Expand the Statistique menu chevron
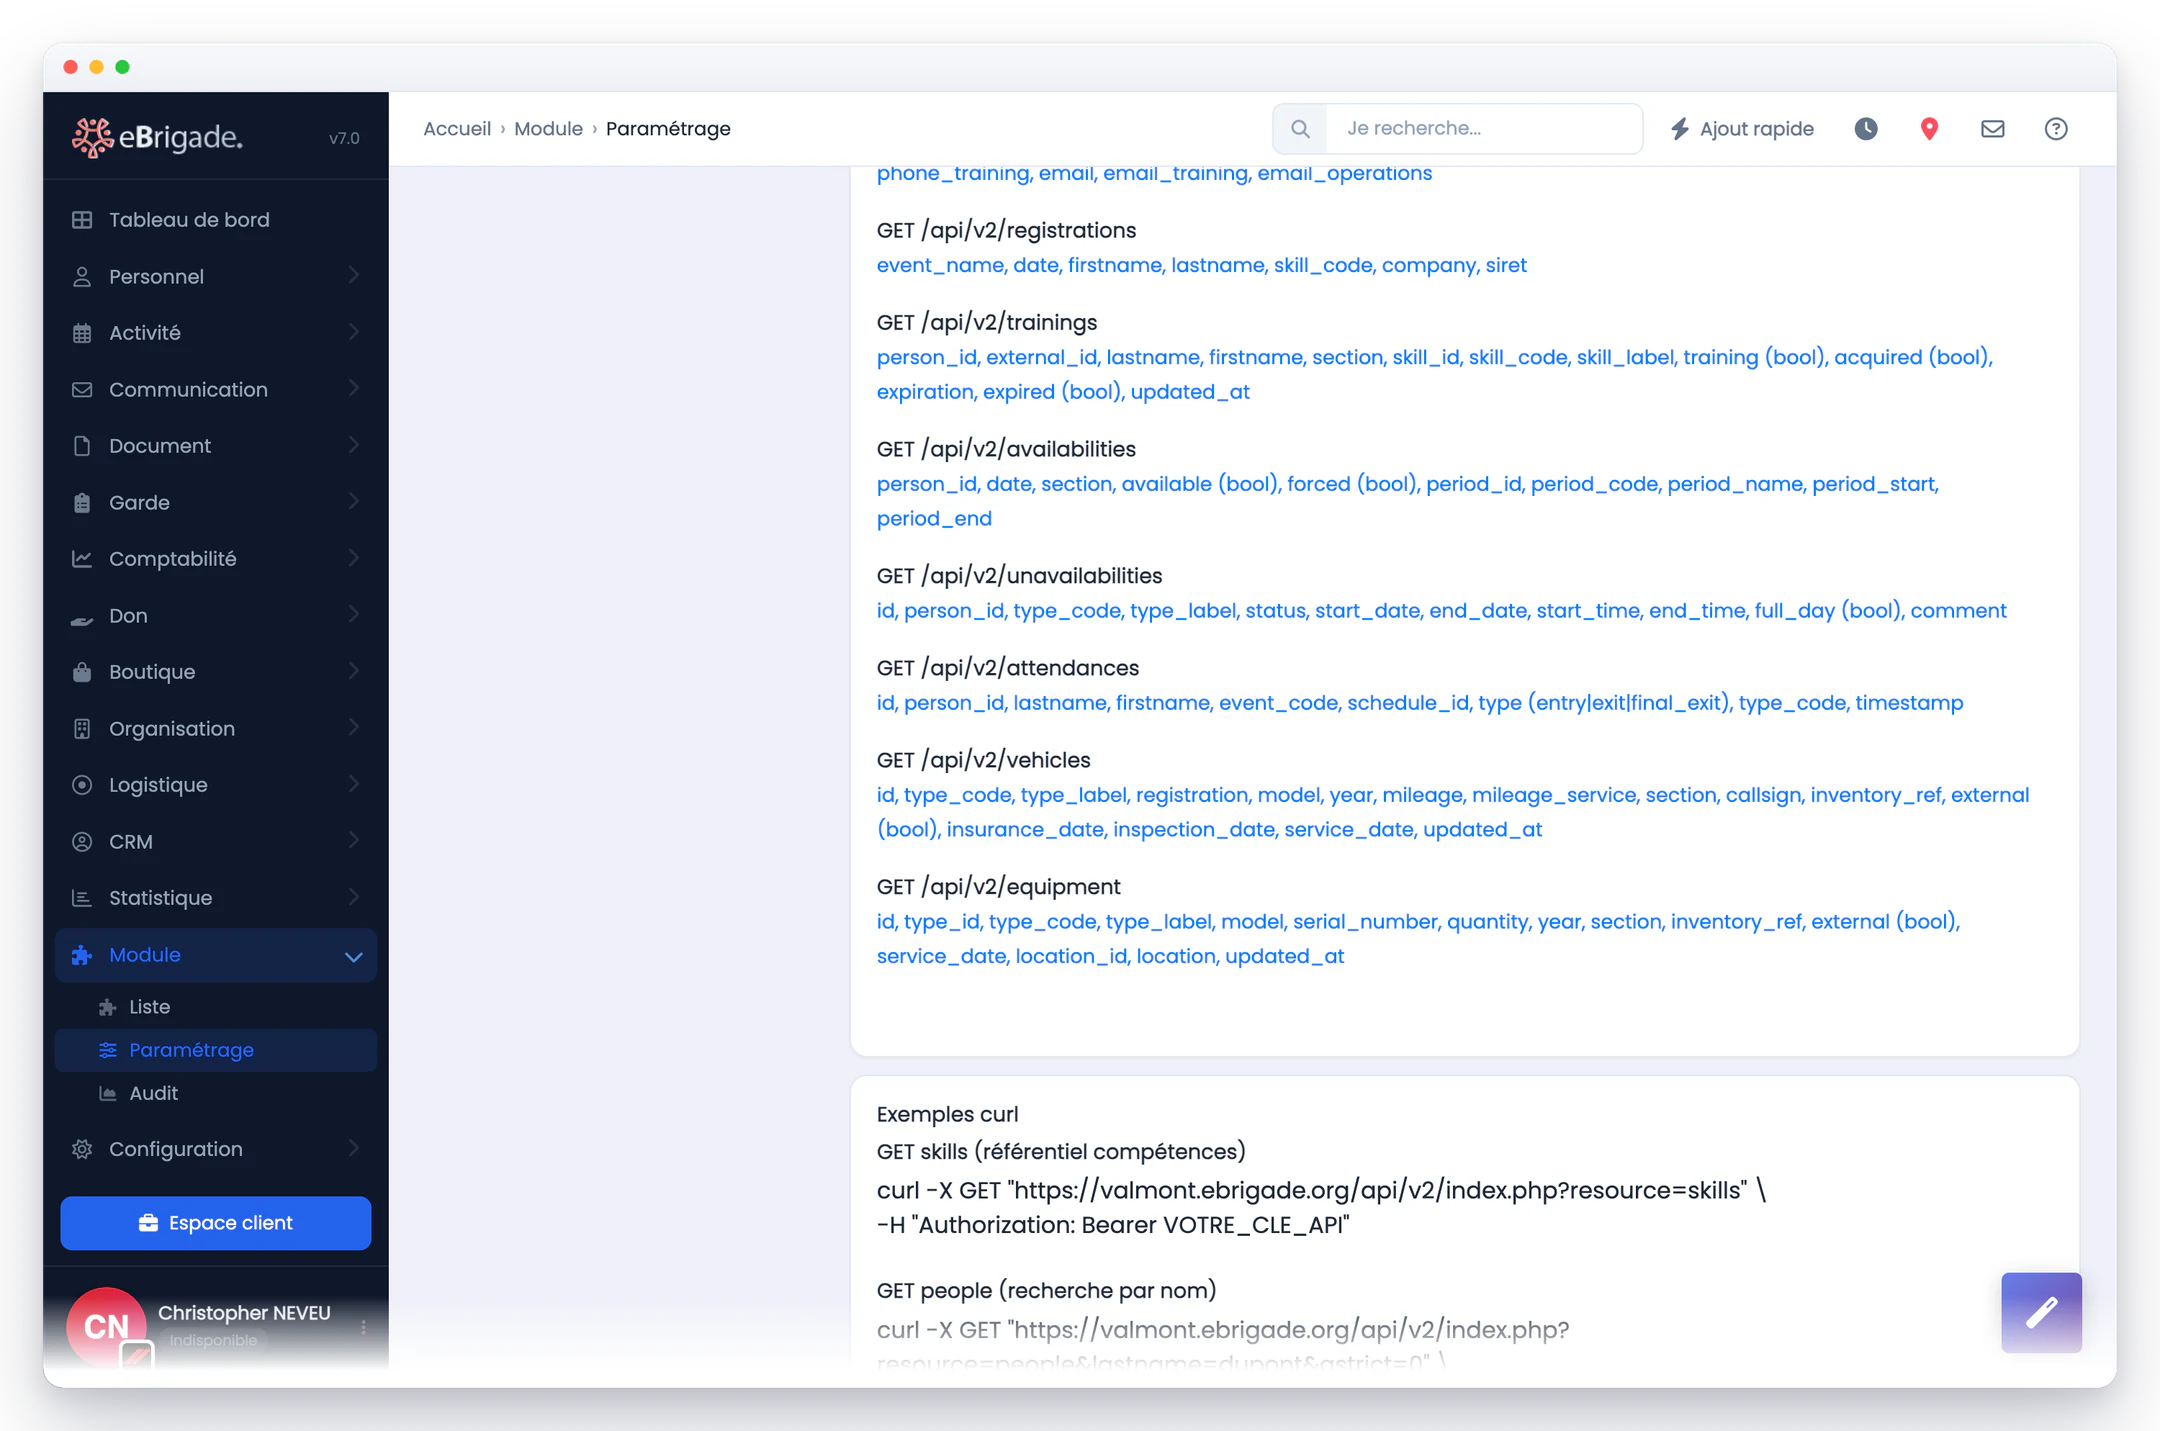Screen dimensions: 2160x1431 point(354,897)
